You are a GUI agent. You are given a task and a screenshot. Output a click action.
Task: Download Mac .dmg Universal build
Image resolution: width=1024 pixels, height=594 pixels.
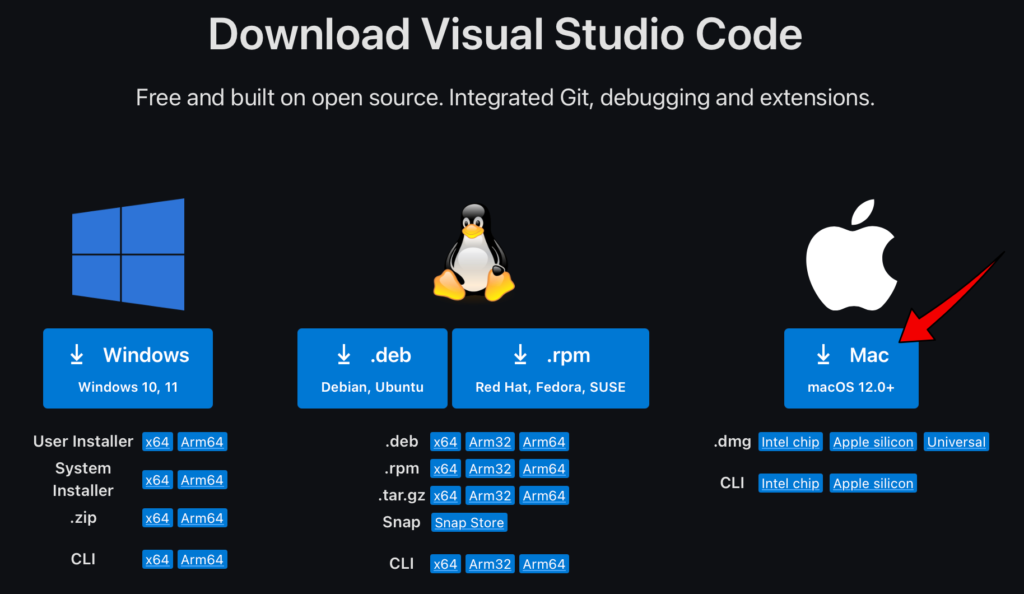coord(956,442)
